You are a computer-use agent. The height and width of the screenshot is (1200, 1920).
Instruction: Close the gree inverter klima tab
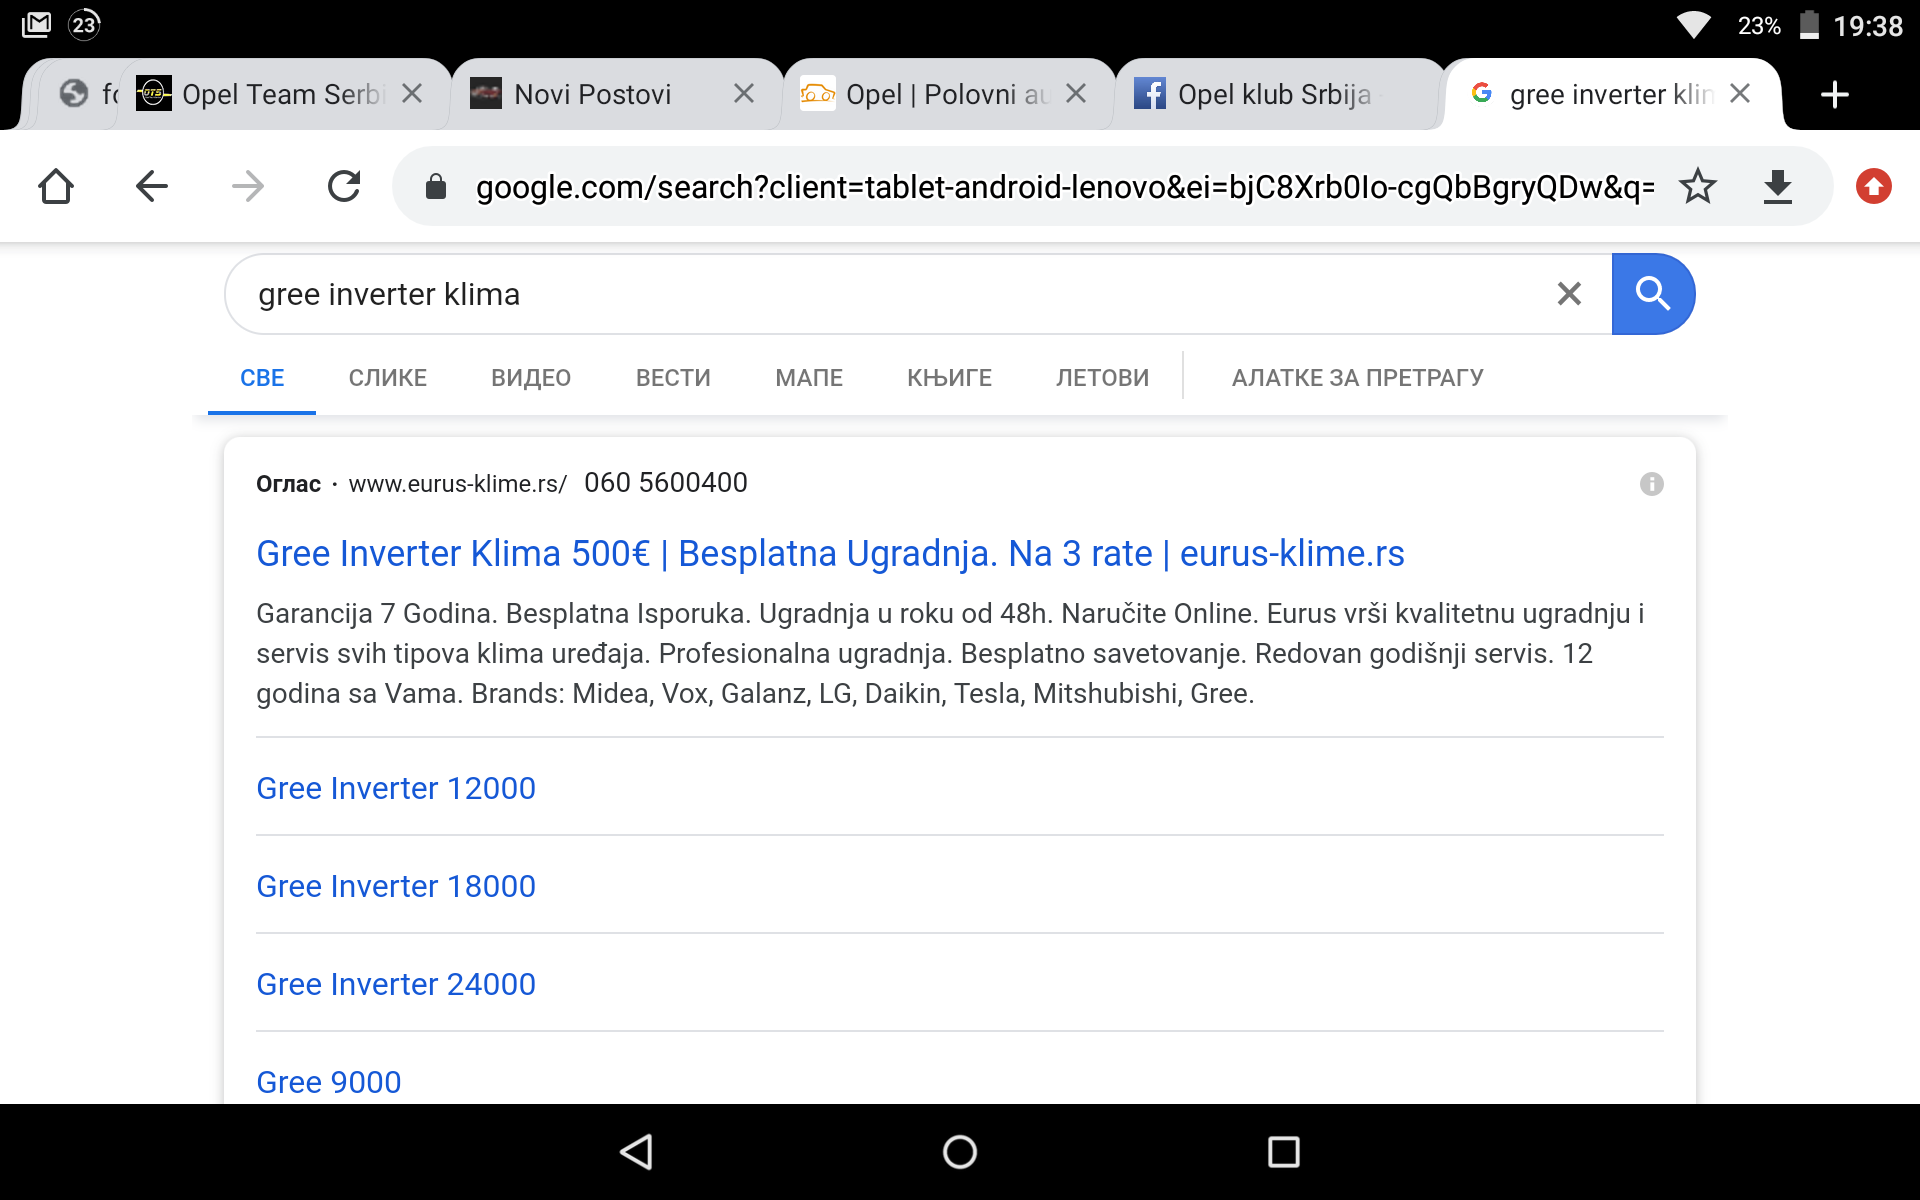point(1740,94)
